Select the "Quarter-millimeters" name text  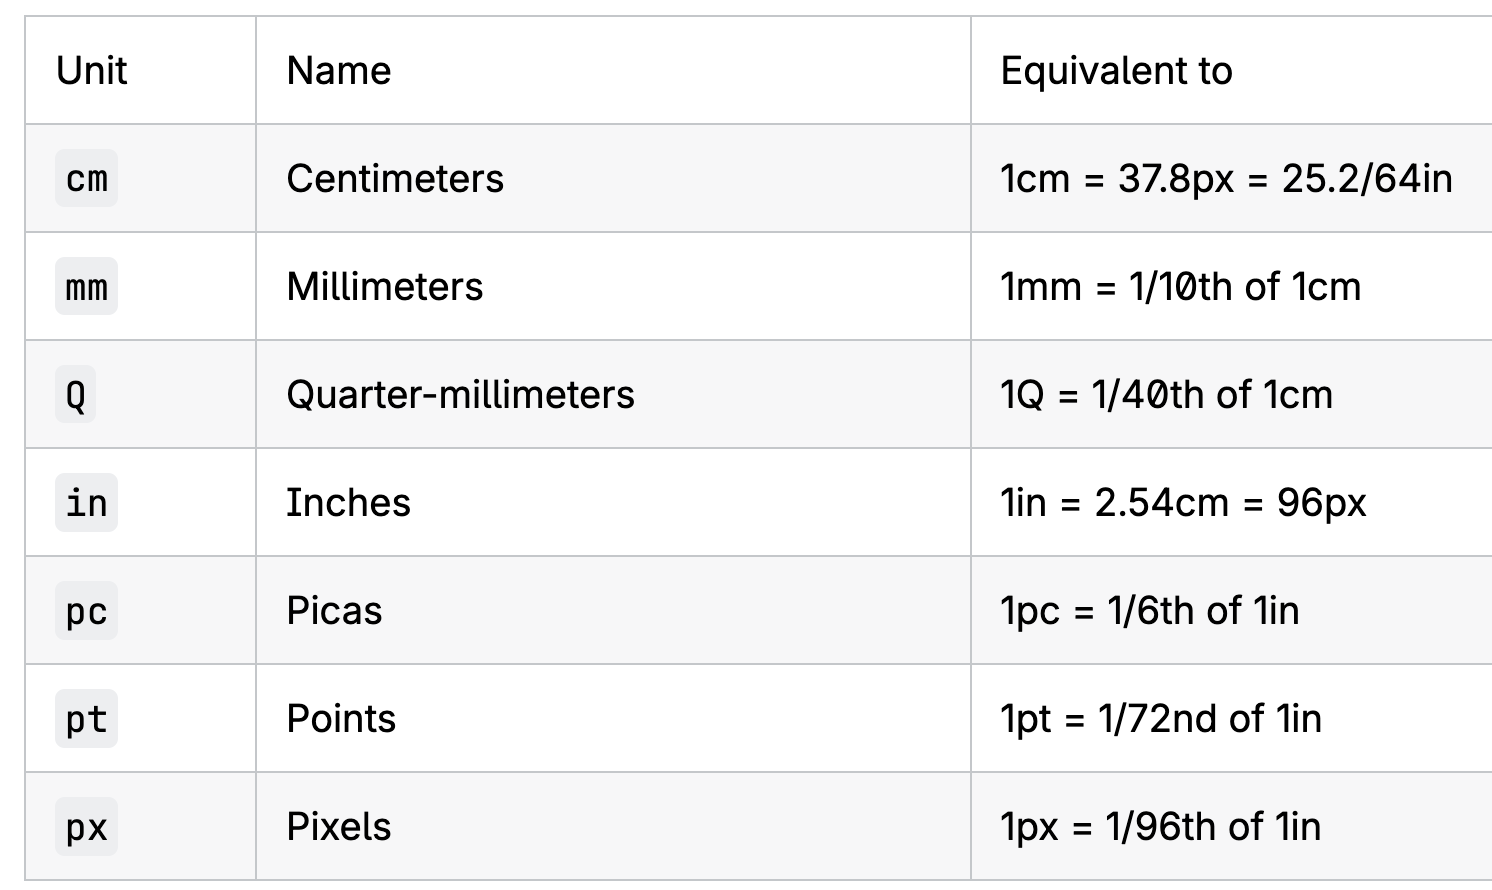point(460,395)
